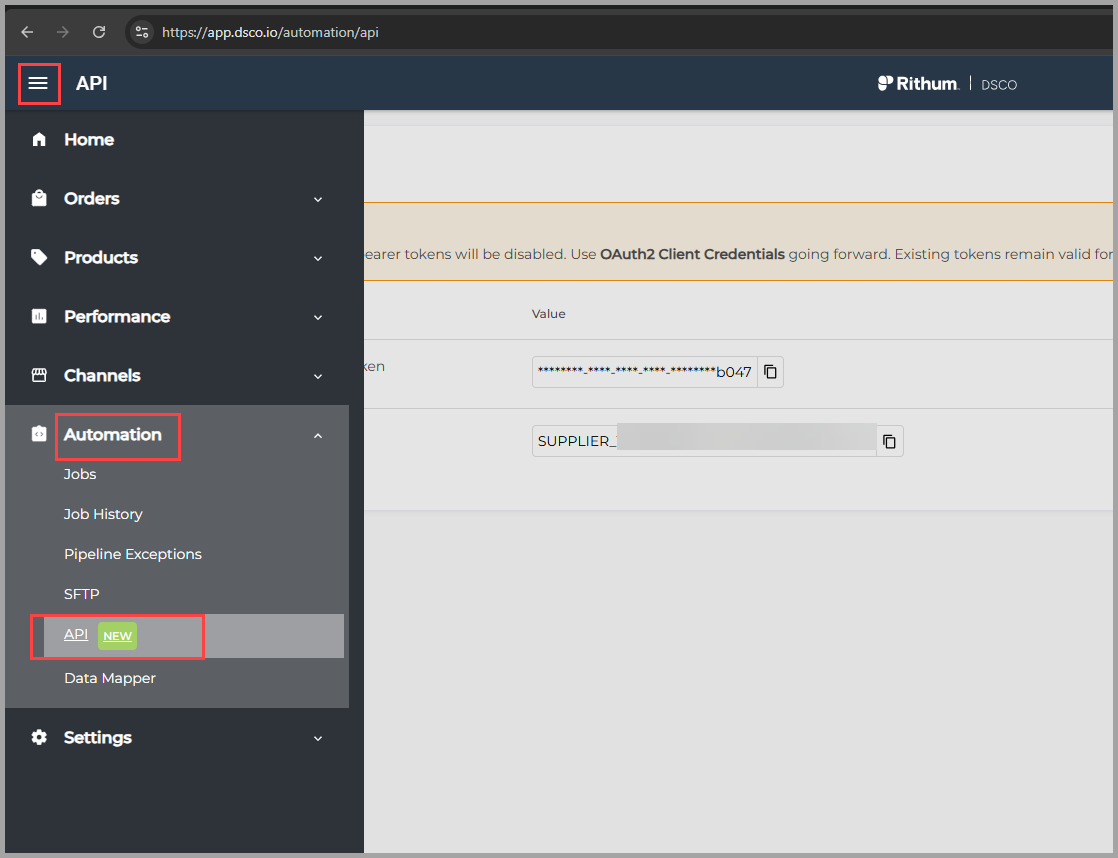Expand the Performance menu chevron
Viewport: 1118px width, 858px height.
[x=318, y=317]
